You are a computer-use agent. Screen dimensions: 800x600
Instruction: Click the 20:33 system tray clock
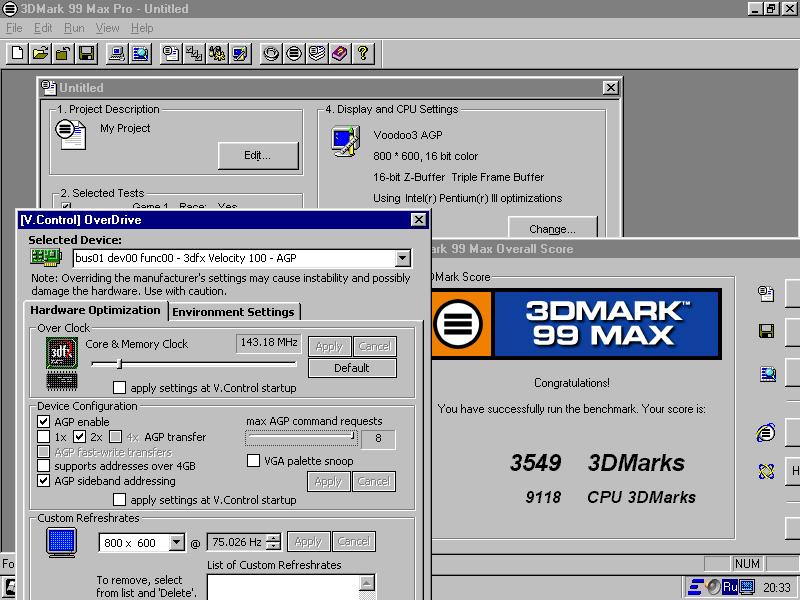(777, 587)
